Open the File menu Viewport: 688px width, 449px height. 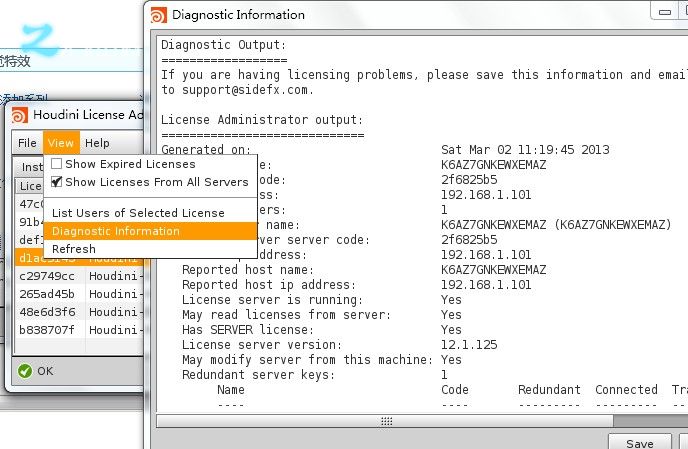[x=27, y=143]
